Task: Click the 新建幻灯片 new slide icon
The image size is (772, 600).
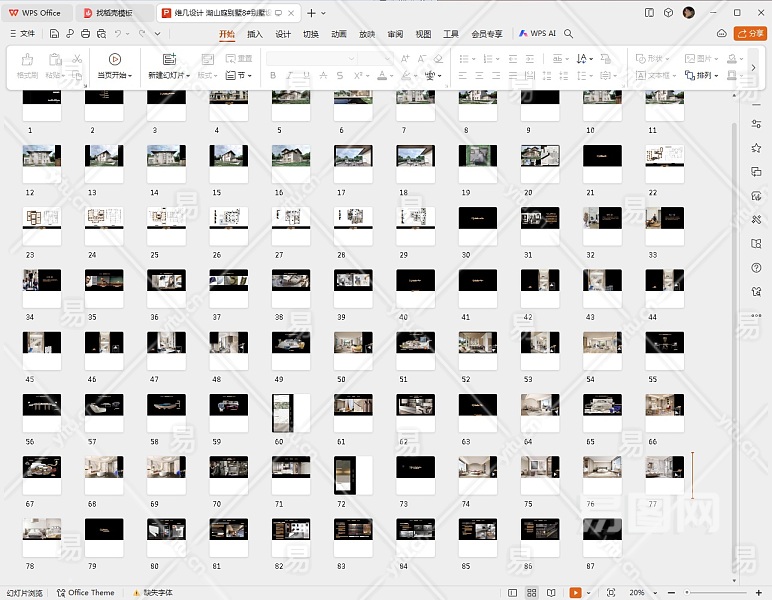Action: pyautogui.click(x=169, y=59)
